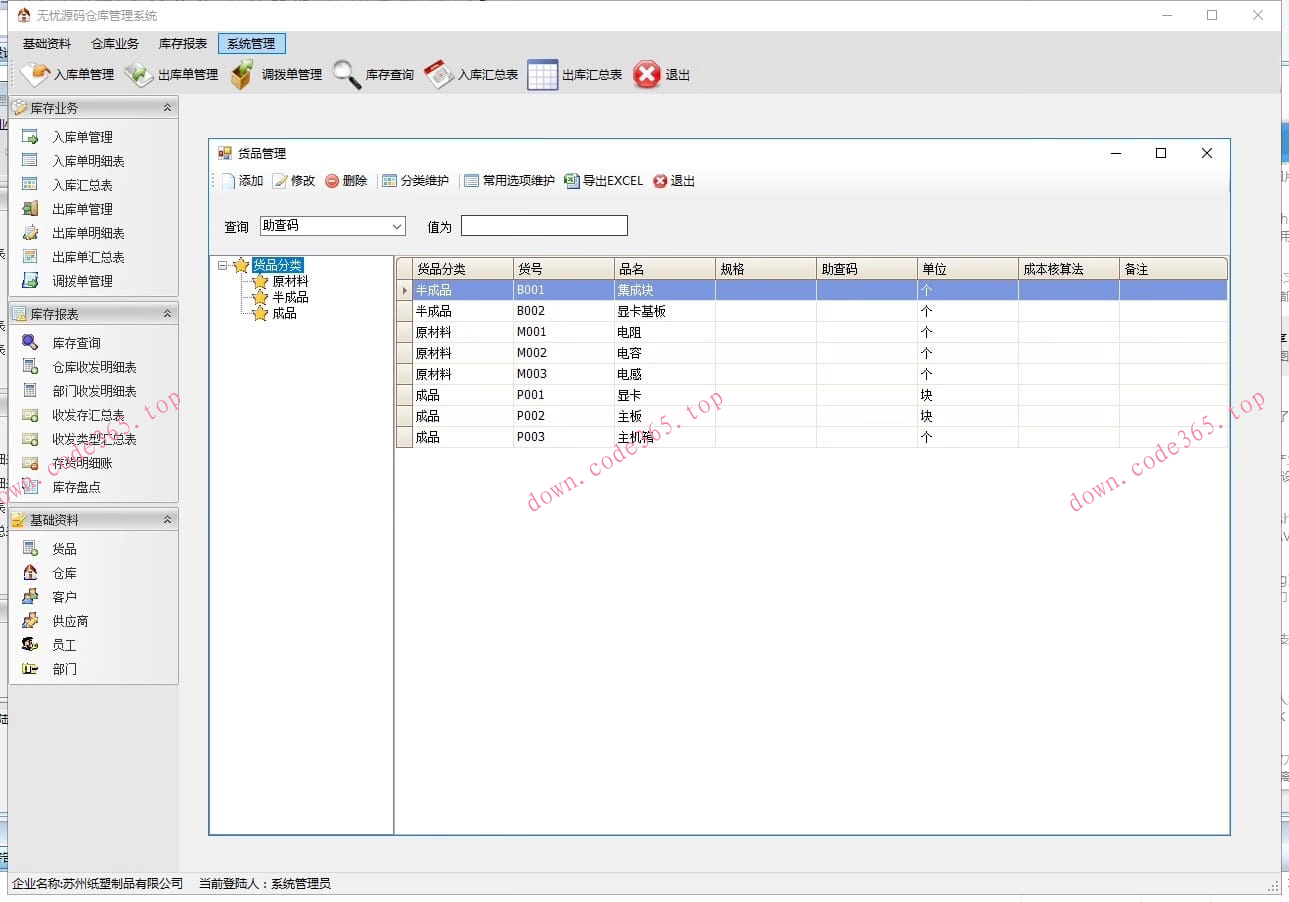Image resolution: width=1289 pixels, height=902 pixels.
Task: Collapse the 基础资料 sidebar section
Action: pyautogui.click(x=167, y=520)
